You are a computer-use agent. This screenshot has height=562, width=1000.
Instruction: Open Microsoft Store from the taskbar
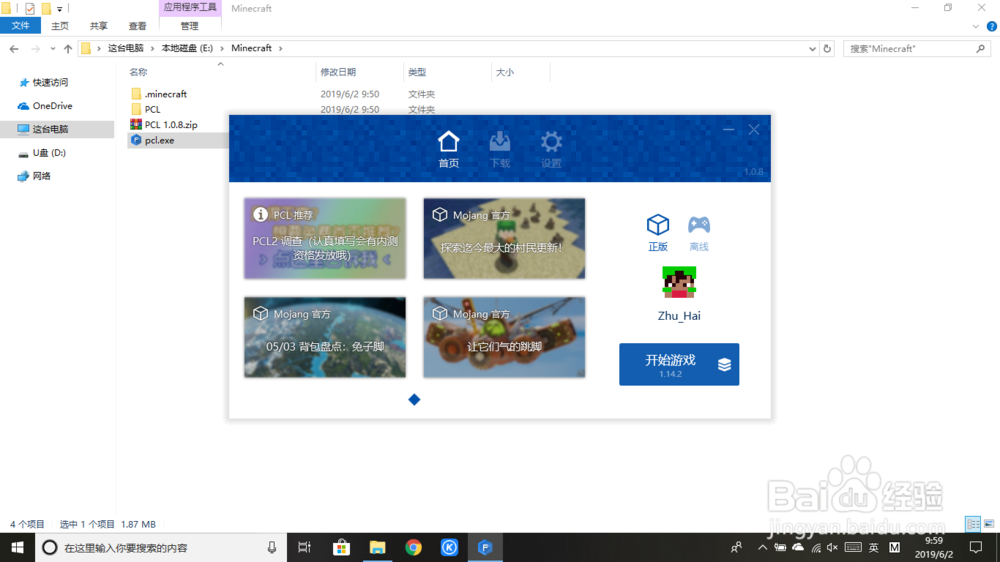tap(341, 547)
